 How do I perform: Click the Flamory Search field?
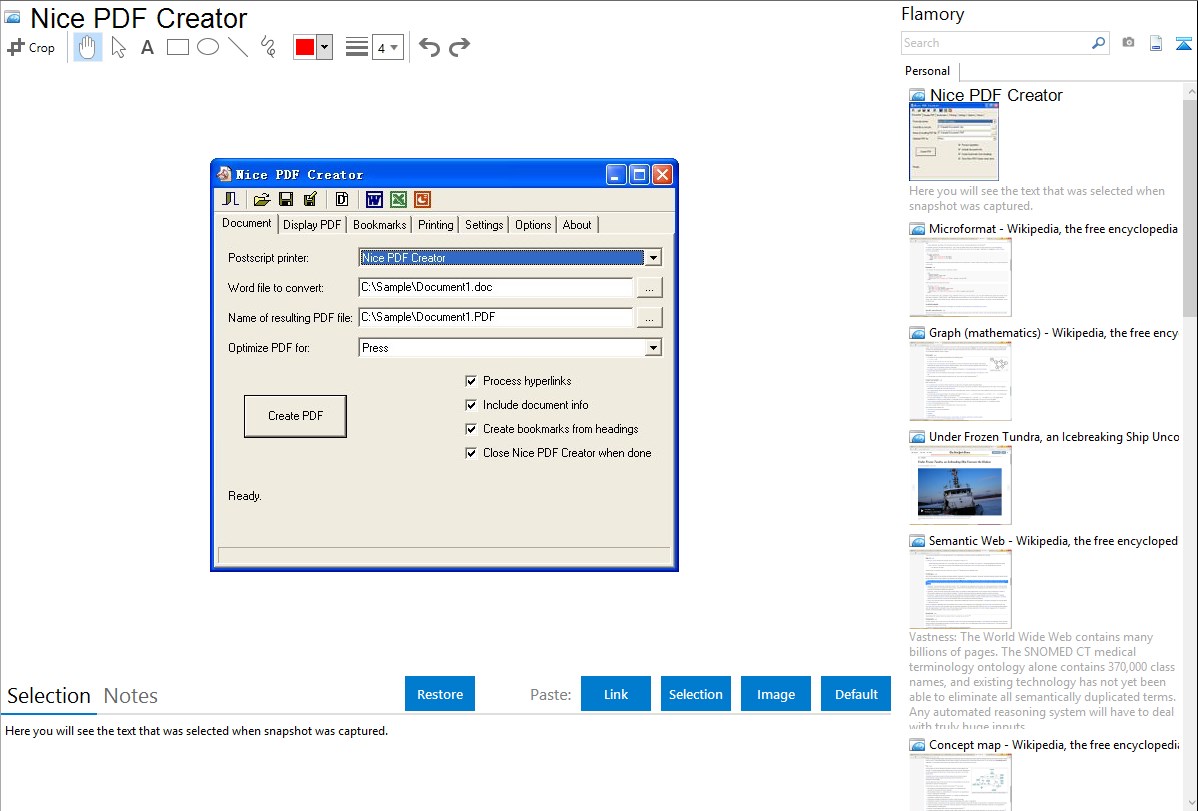[996, 43]
